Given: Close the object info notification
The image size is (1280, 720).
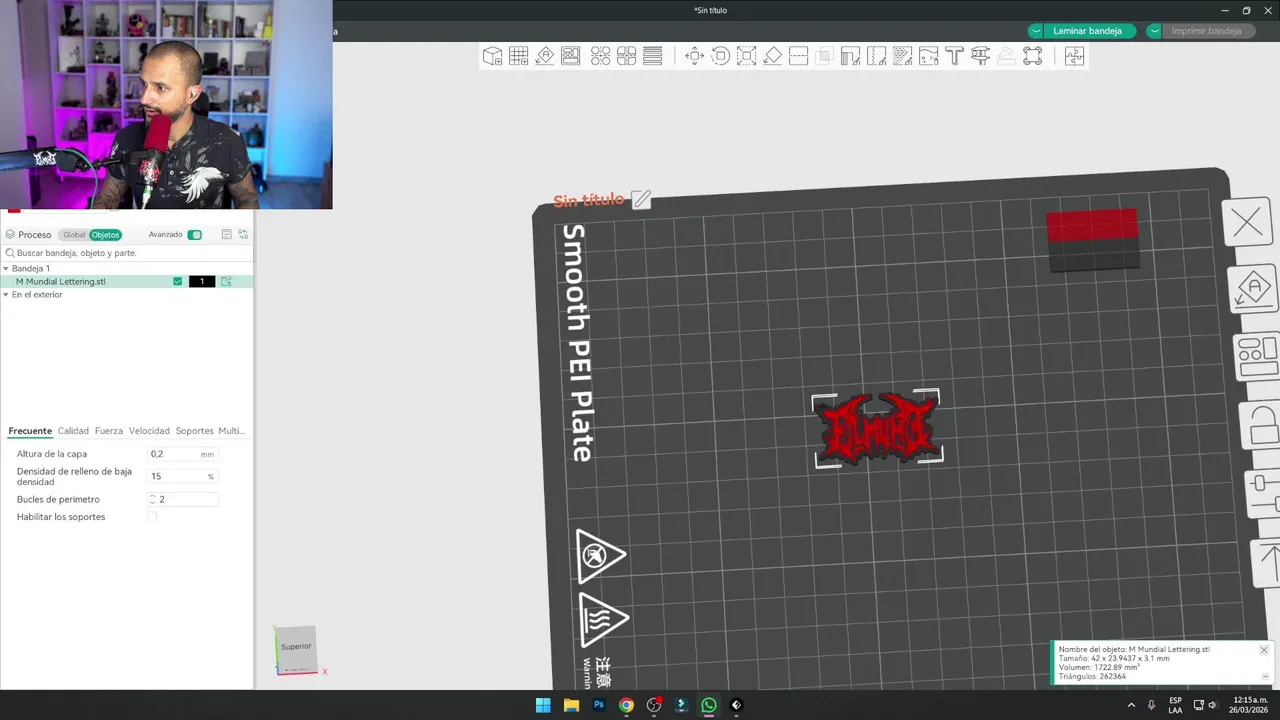Looking at the screenshot, I should coord(1264,650).
